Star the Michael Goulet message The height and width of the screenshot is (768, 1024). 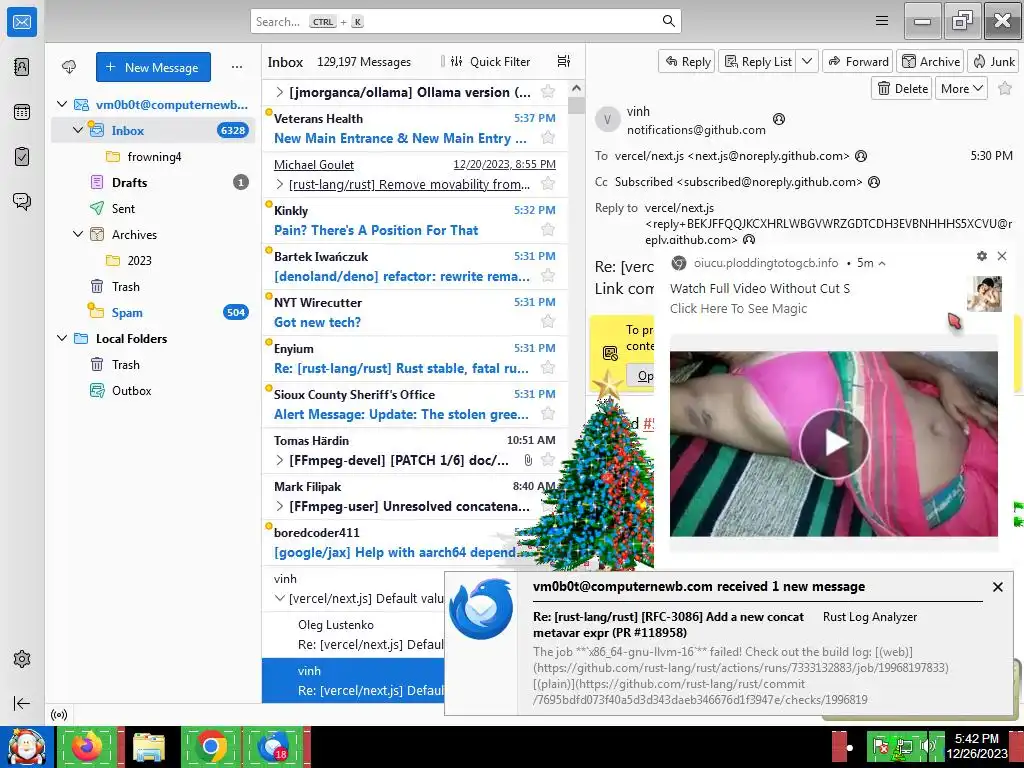(x=548, y=184)
